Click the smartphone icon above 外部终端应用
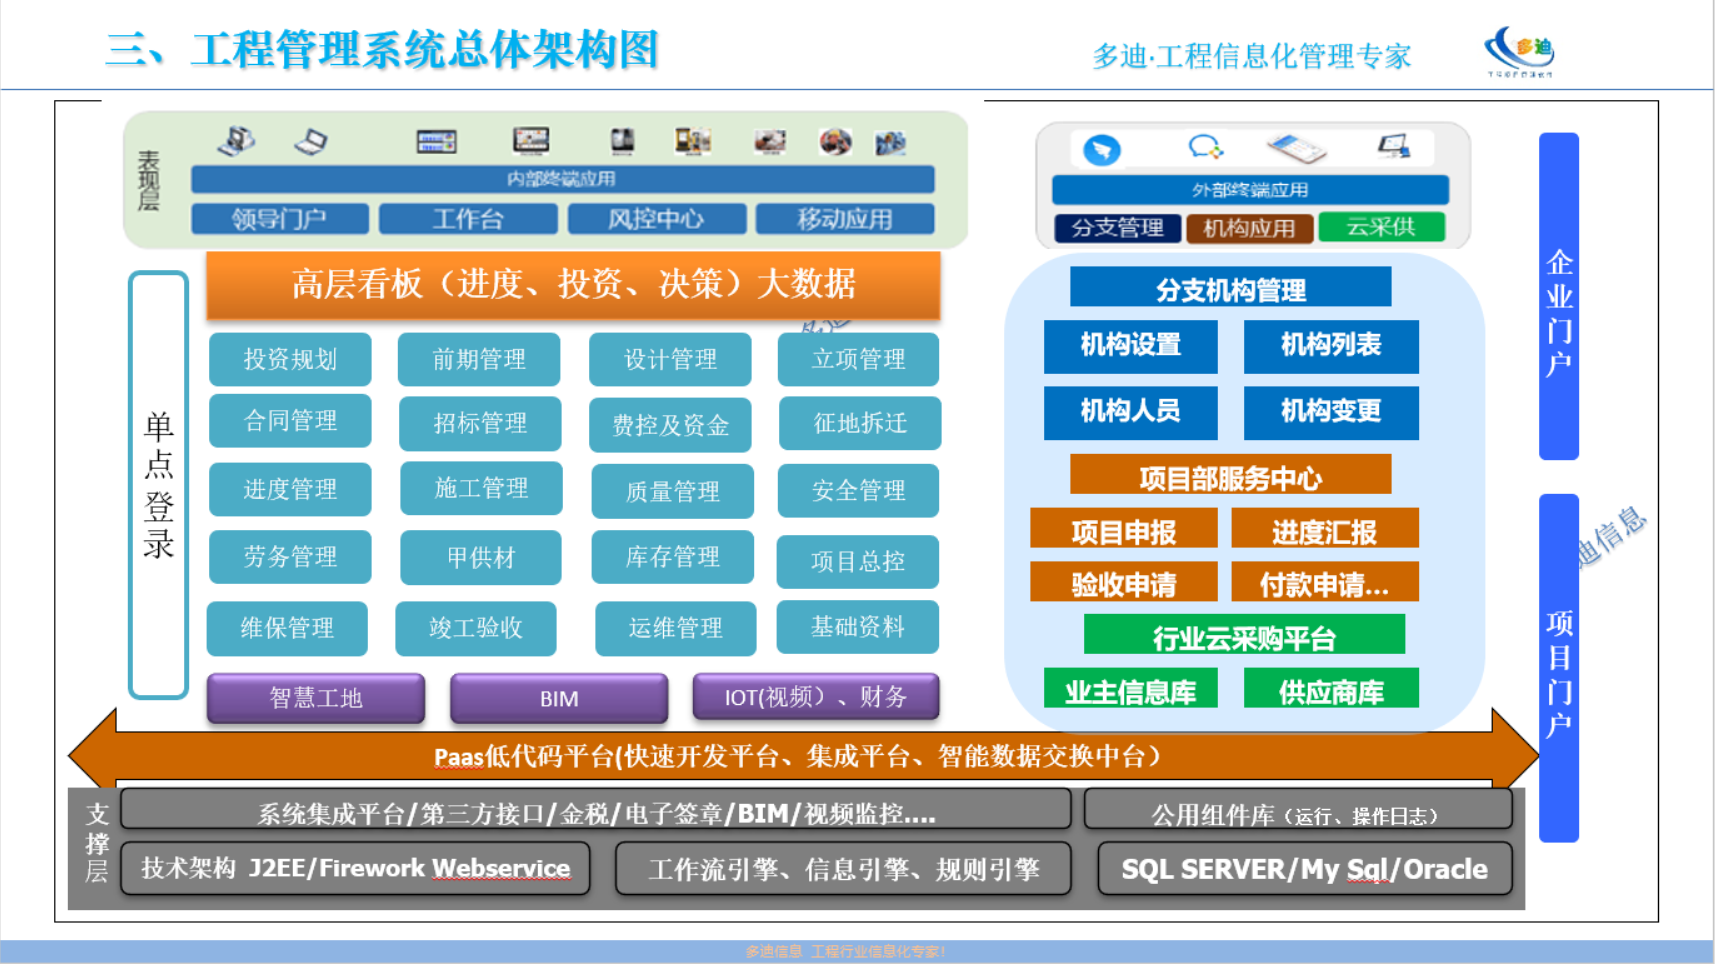 click(x=1296, y=148)
